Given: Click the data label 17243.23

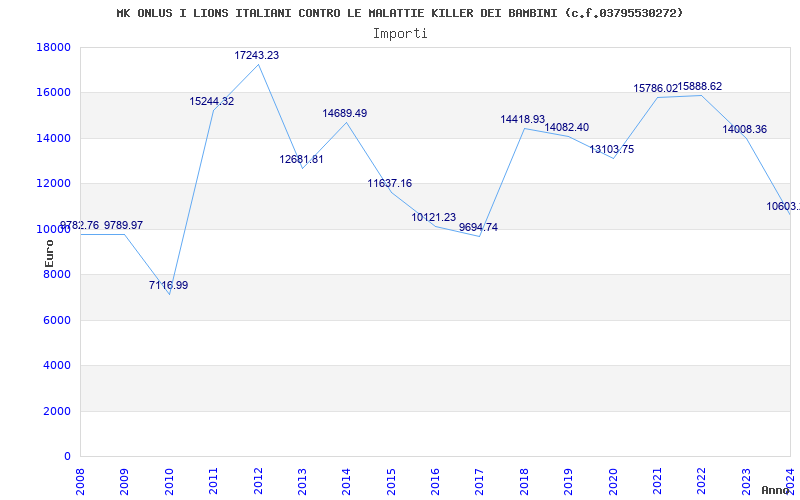Looking at the screenshot, I should 257,56.
